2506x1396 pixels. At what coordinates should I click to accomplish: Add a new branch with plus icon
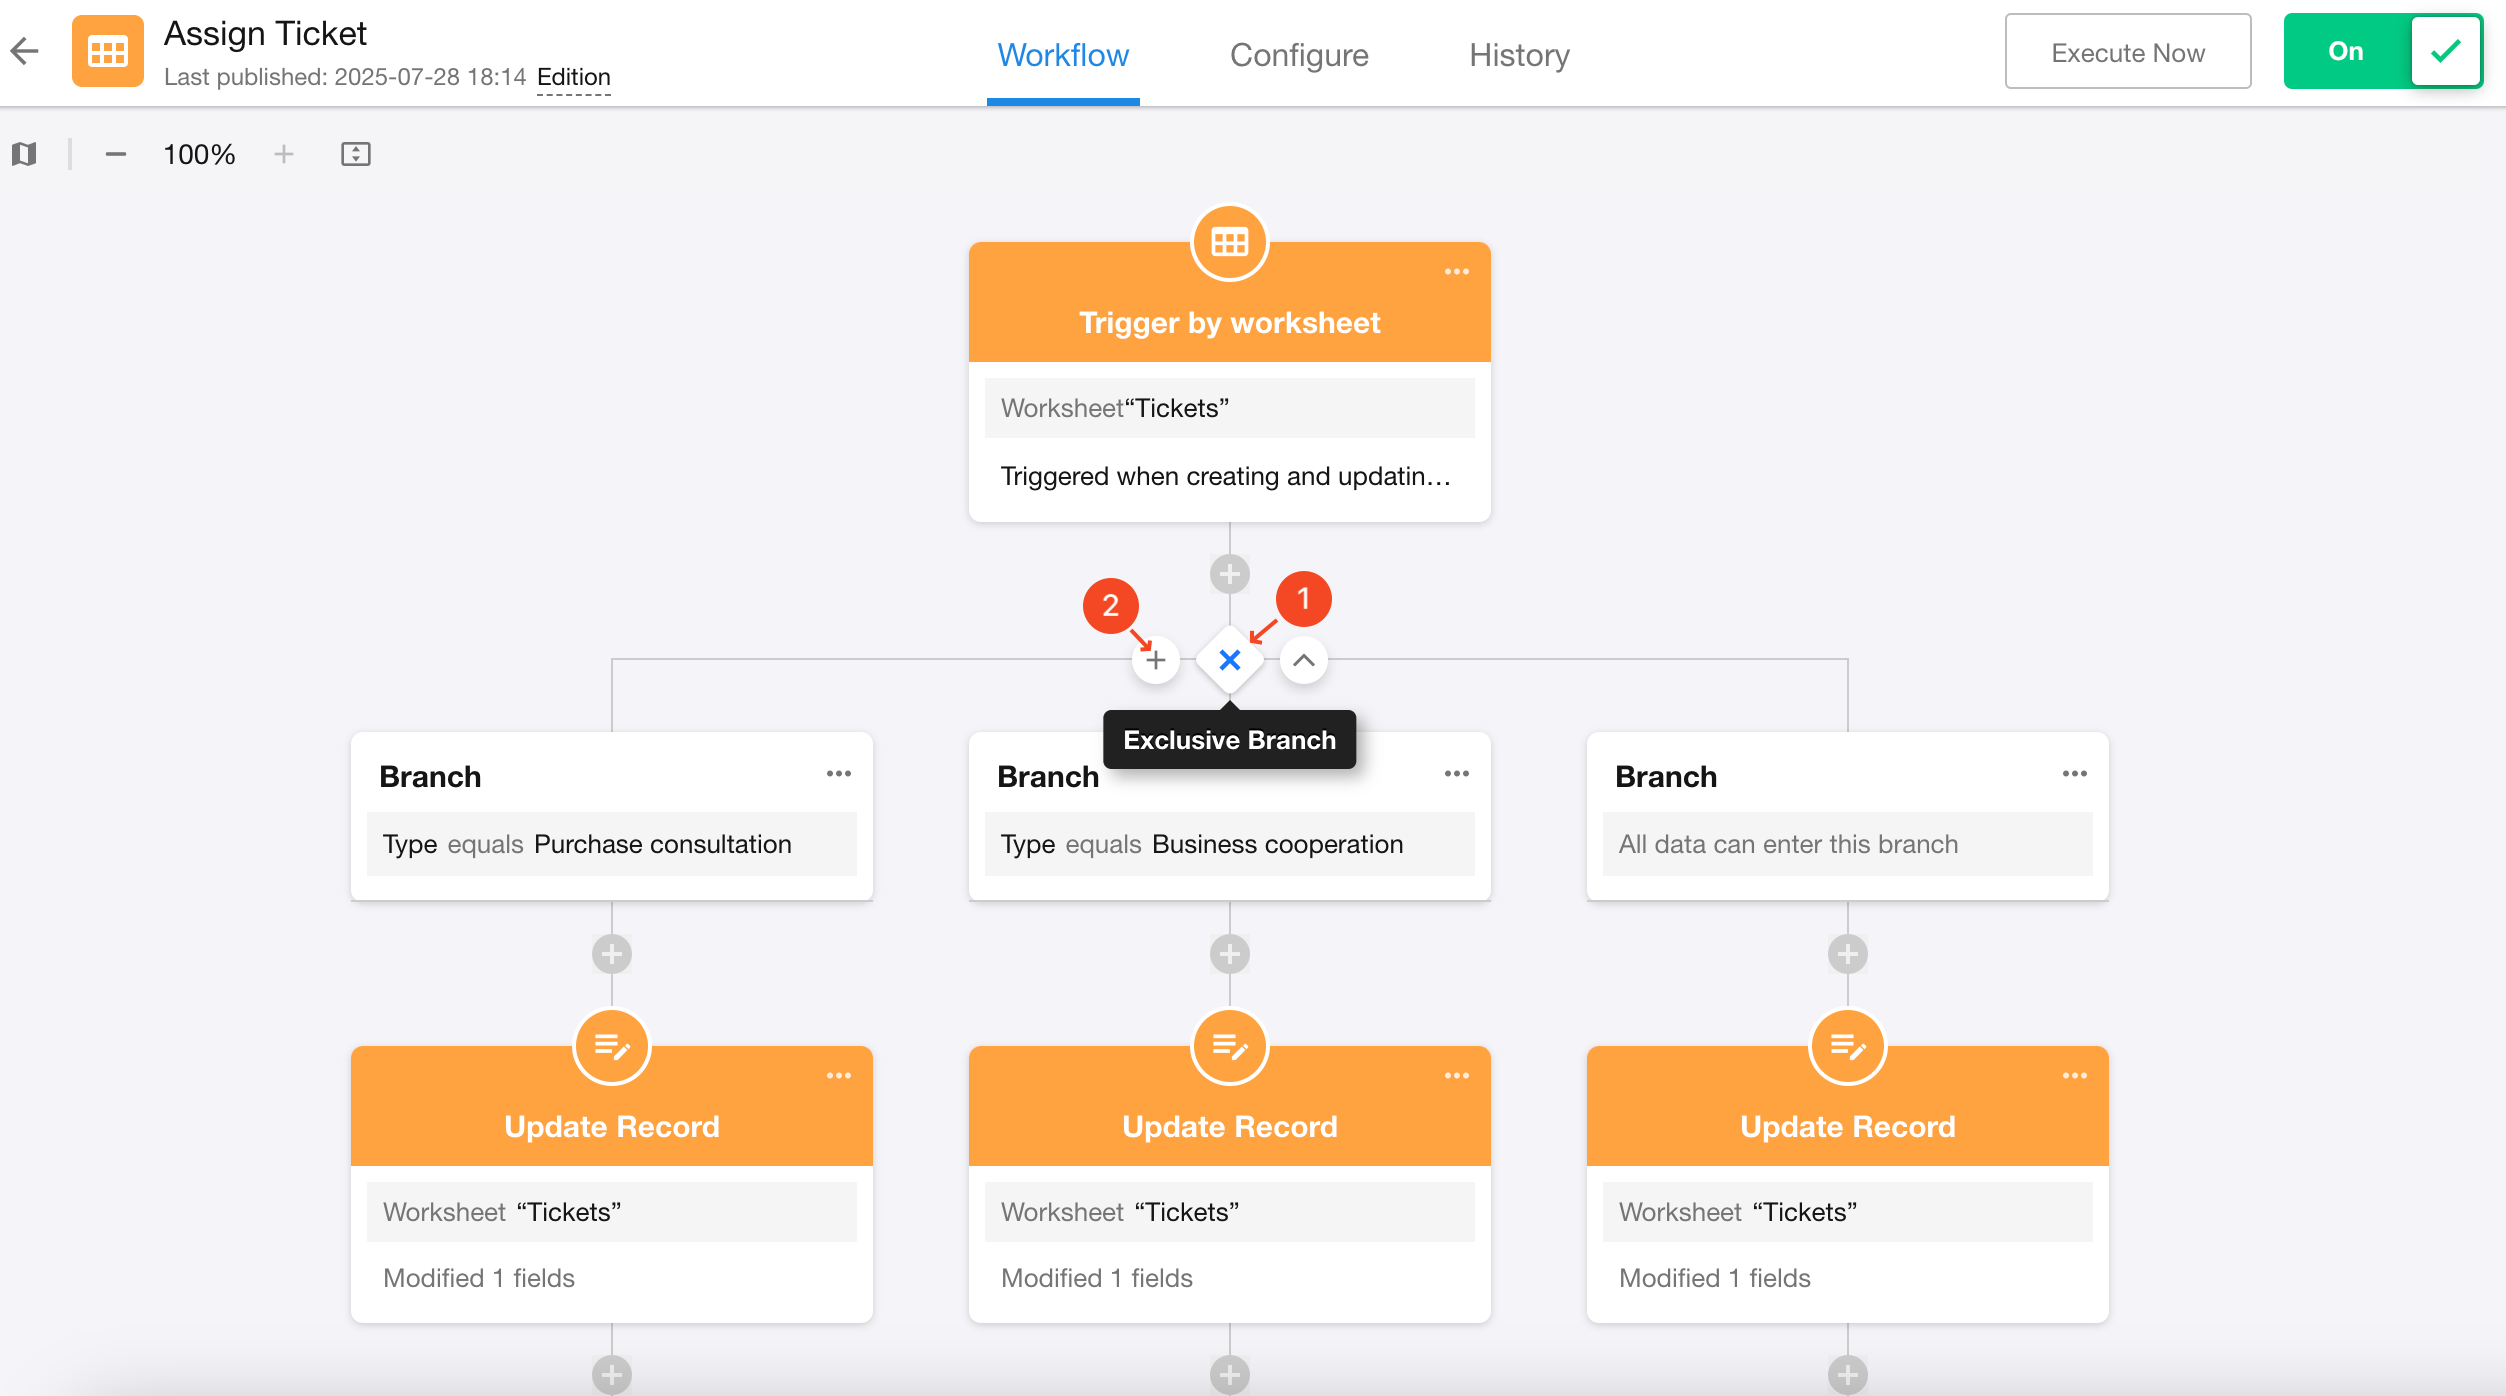(x=1156, y=660)
